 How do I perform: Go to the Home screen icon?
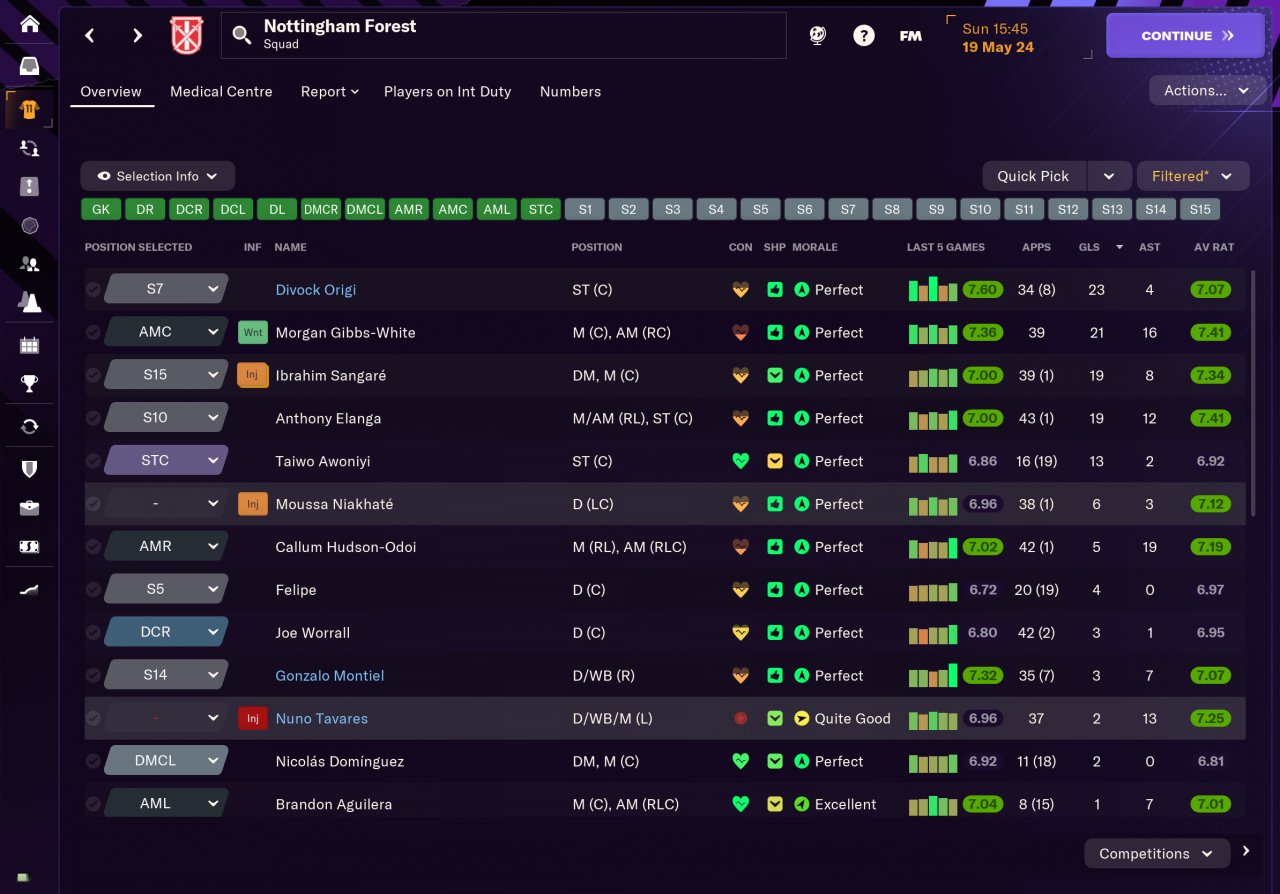[x=30, y=23]
